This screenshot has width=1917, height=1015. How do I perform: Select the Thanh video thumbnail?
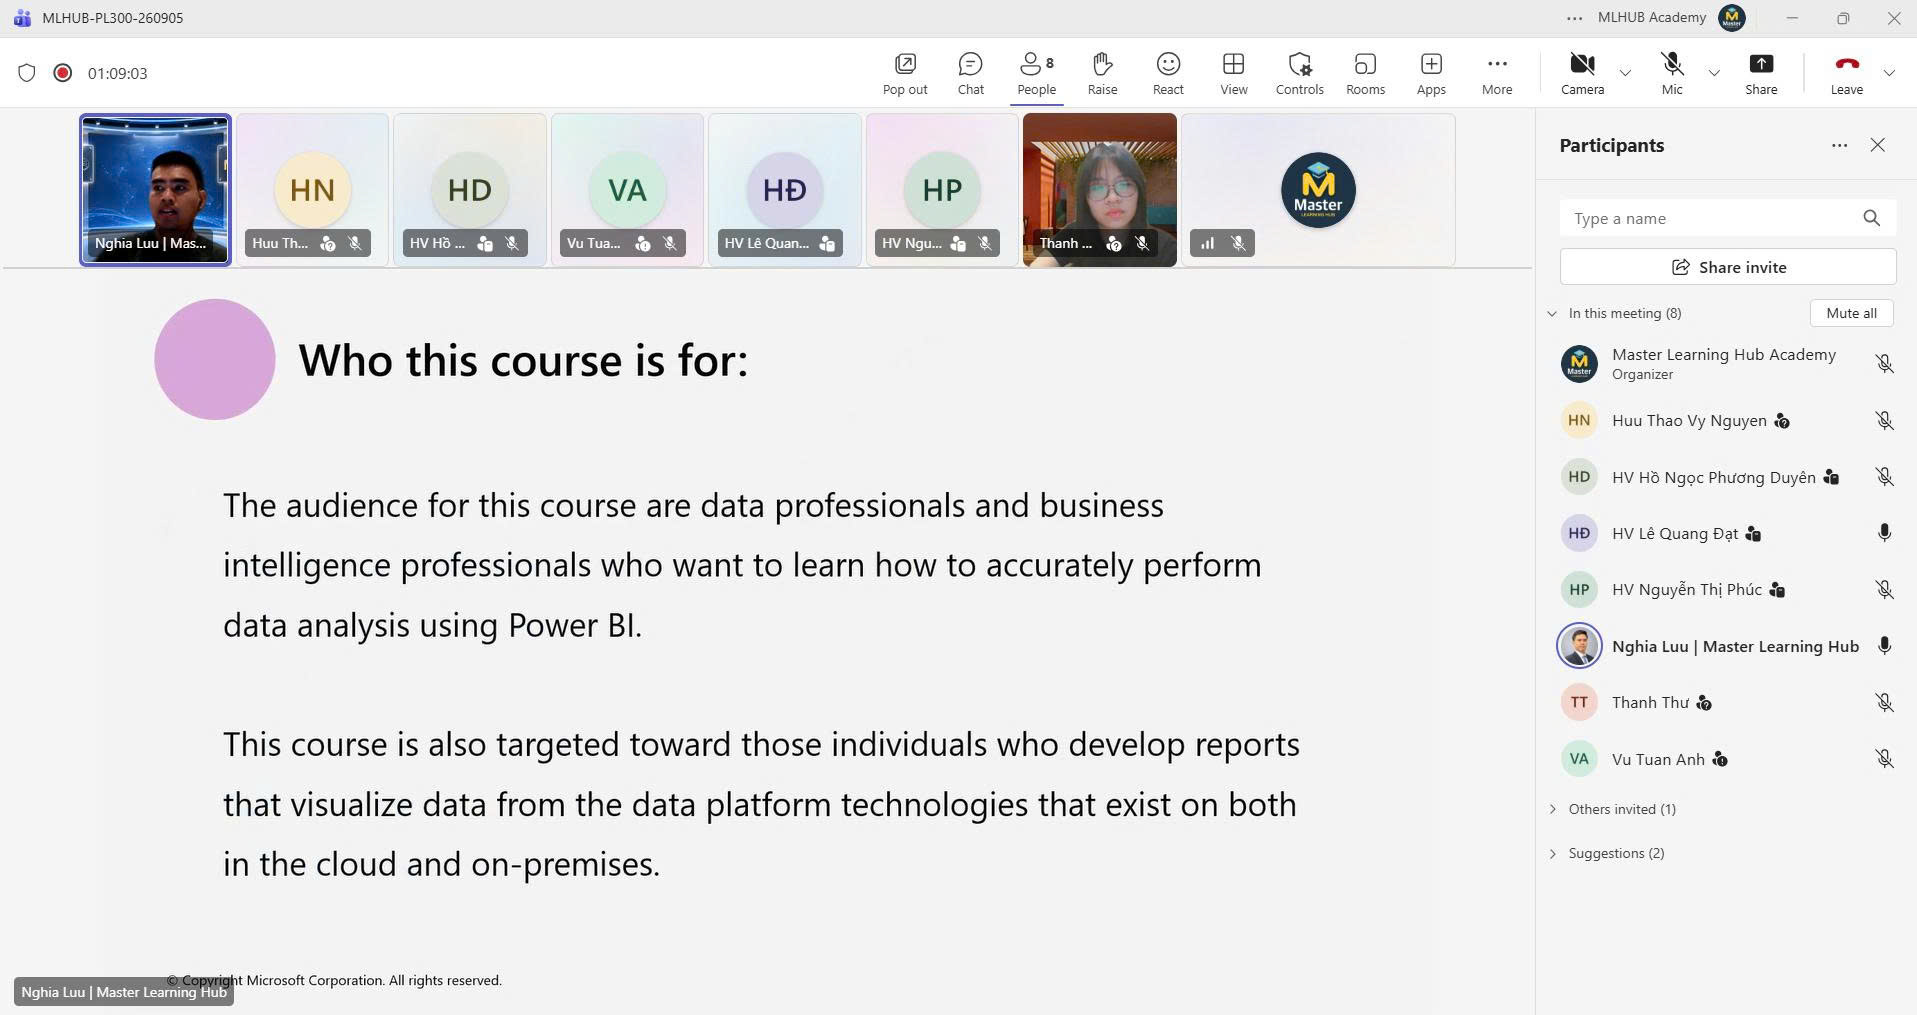(1099, 190)
